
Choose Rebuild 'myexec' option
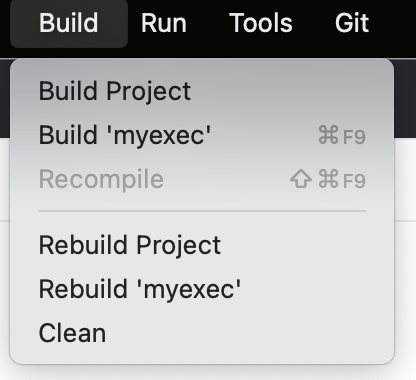tap(202, 289)
